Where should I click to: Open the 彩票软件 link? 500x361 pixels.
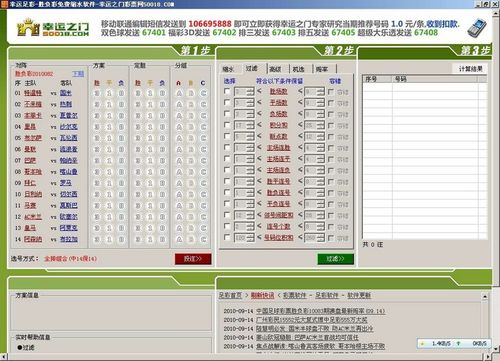coord(295,295)
